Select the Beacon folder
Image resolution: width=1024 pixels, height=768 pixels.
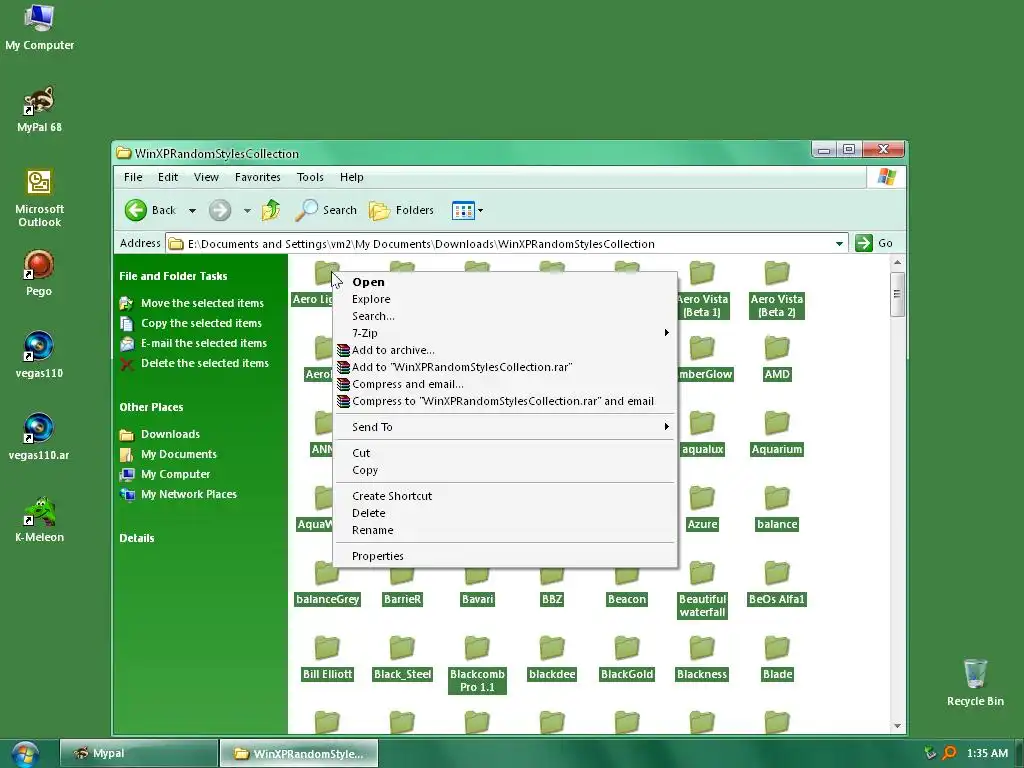[x=627, y=583]
